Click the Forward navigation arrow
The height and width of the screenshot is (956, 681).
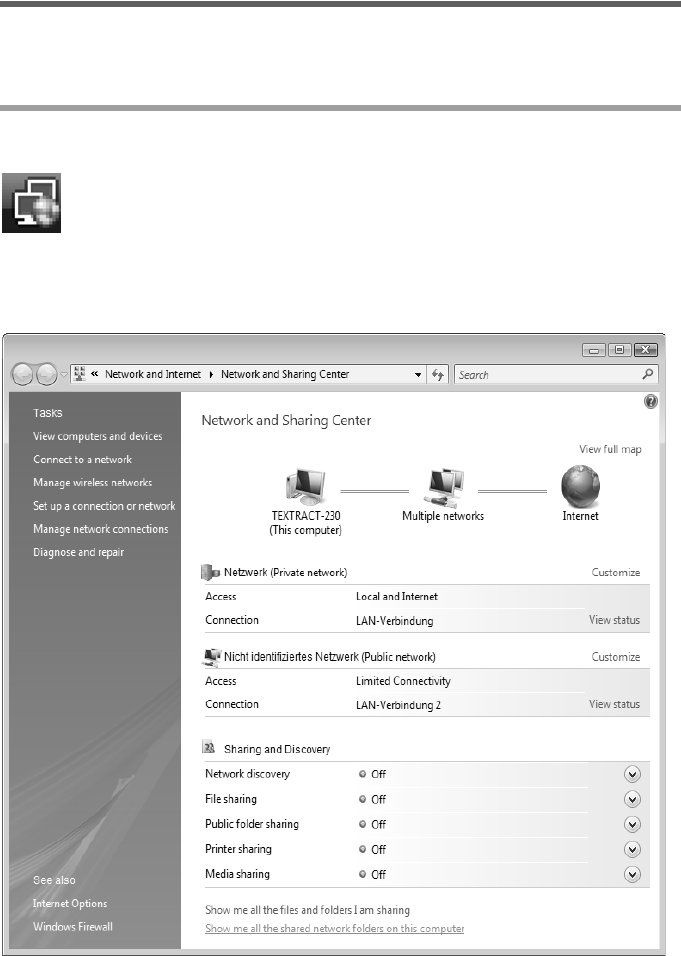click(x=47, y=374)
